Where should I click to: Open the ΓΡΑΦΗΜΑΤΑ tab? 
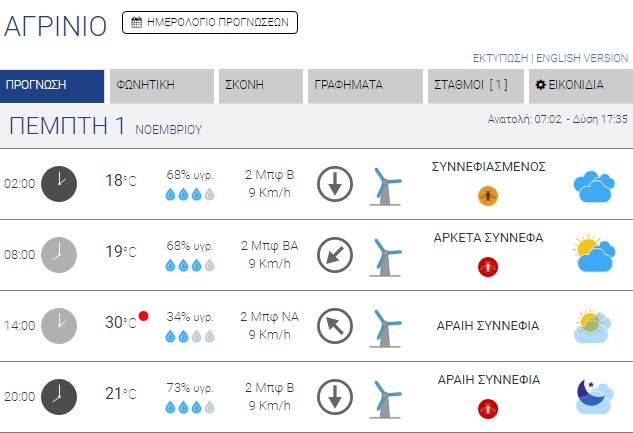click(x=365, y=85)
